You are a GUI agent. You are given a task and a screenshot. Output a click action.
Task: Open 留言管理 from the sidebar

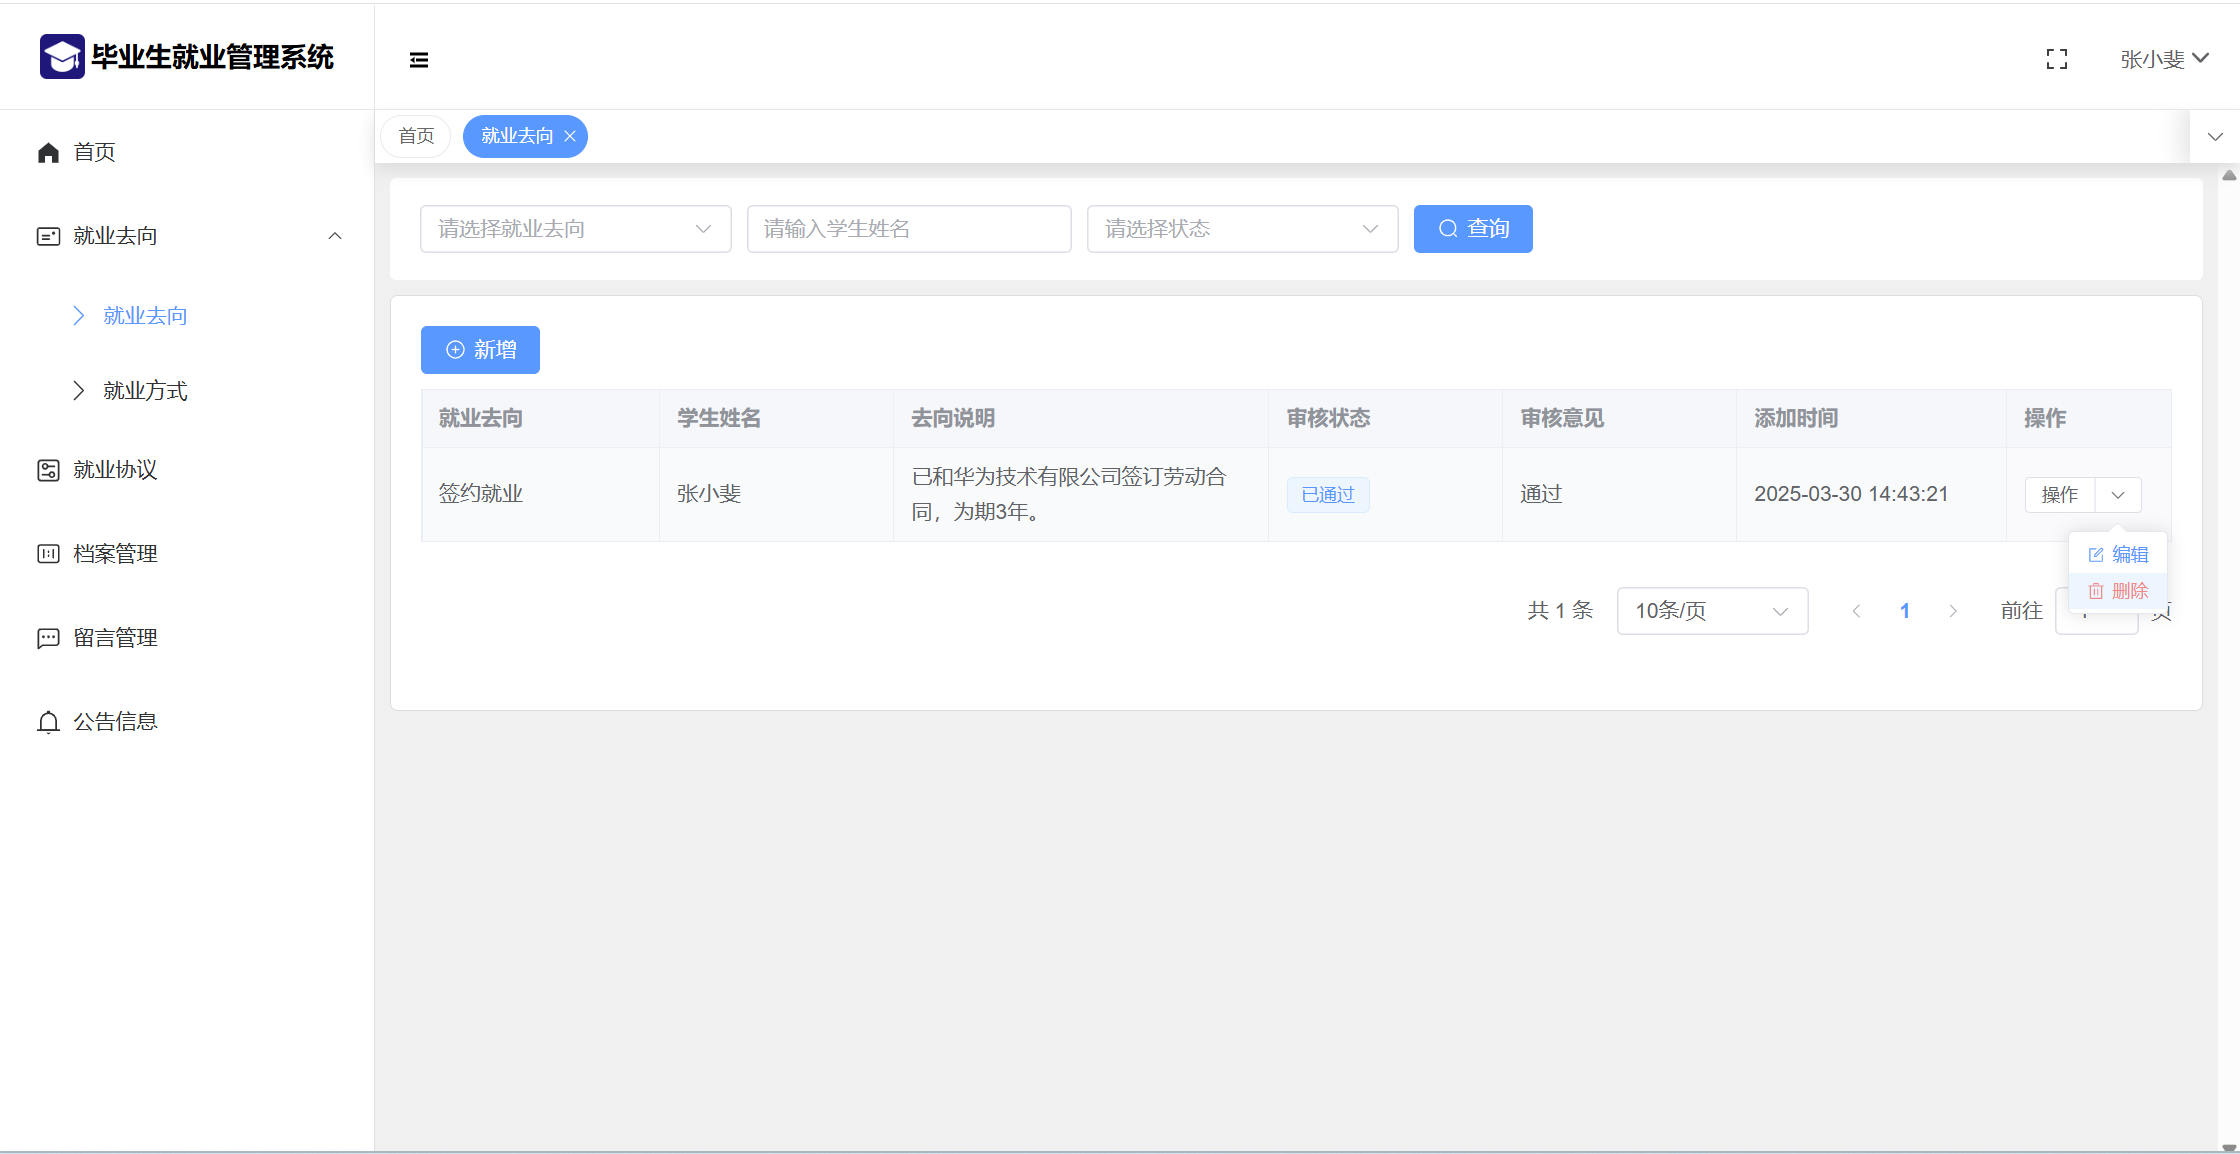115,638
